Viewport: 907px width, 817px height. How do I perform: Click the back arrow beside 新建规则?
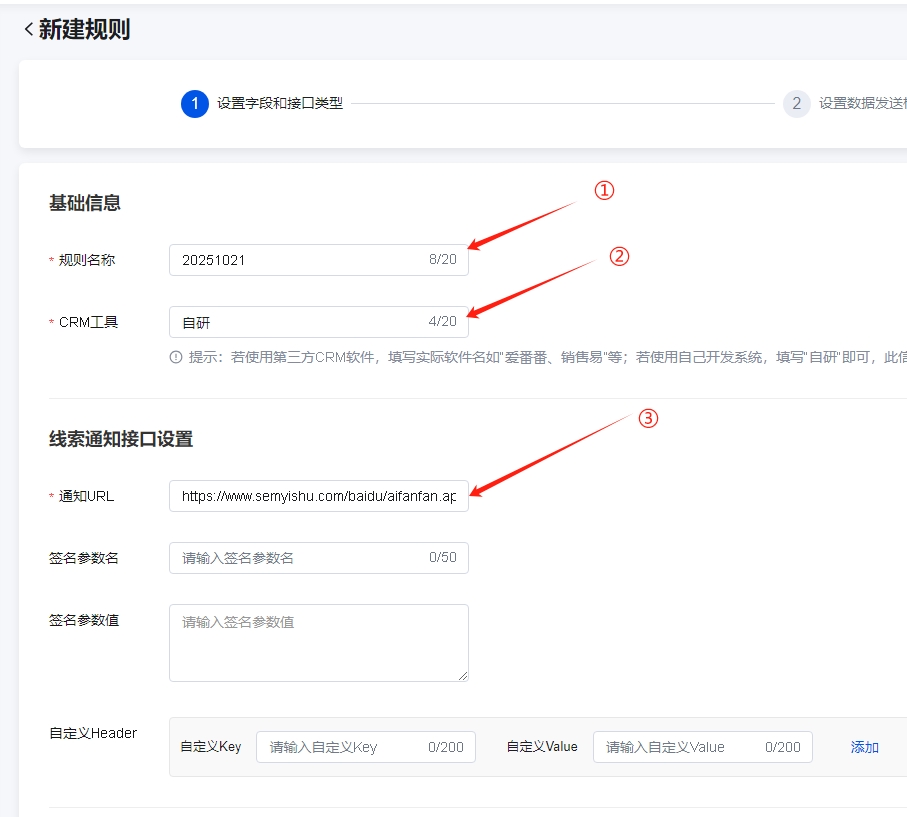click(28, 30)
